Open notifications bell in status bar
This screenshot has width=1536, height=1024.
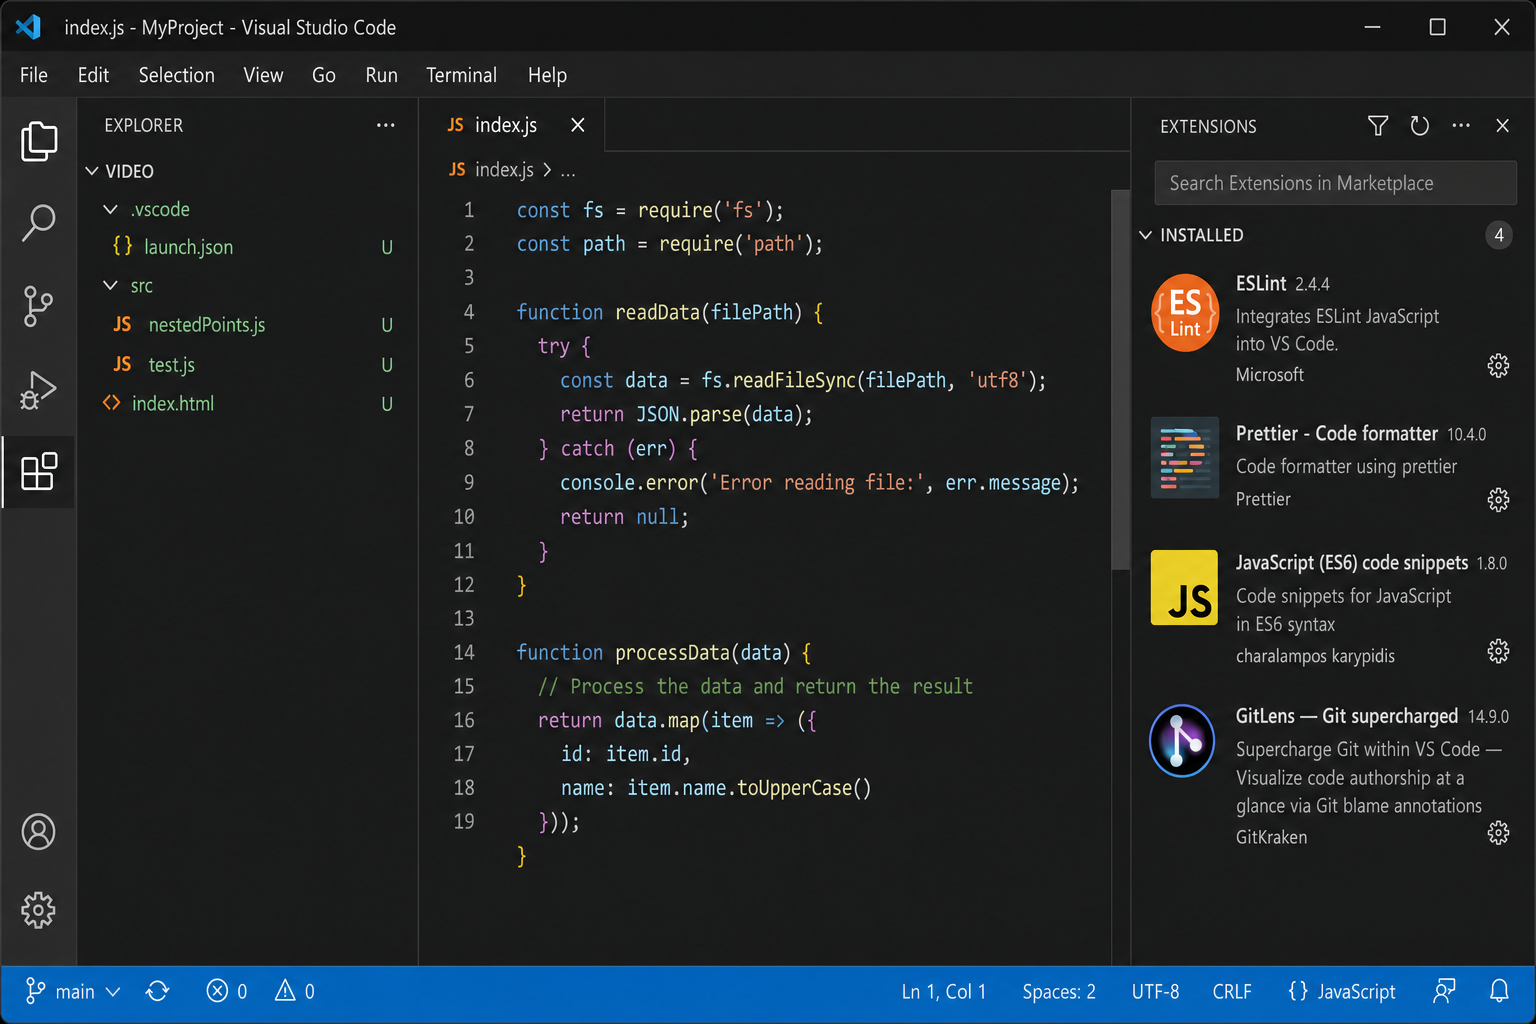1499,991
